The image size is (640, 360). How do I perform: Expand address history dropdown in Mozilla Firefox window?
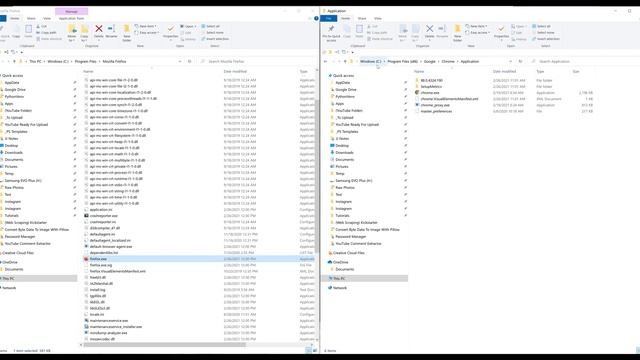pos(180,61)
